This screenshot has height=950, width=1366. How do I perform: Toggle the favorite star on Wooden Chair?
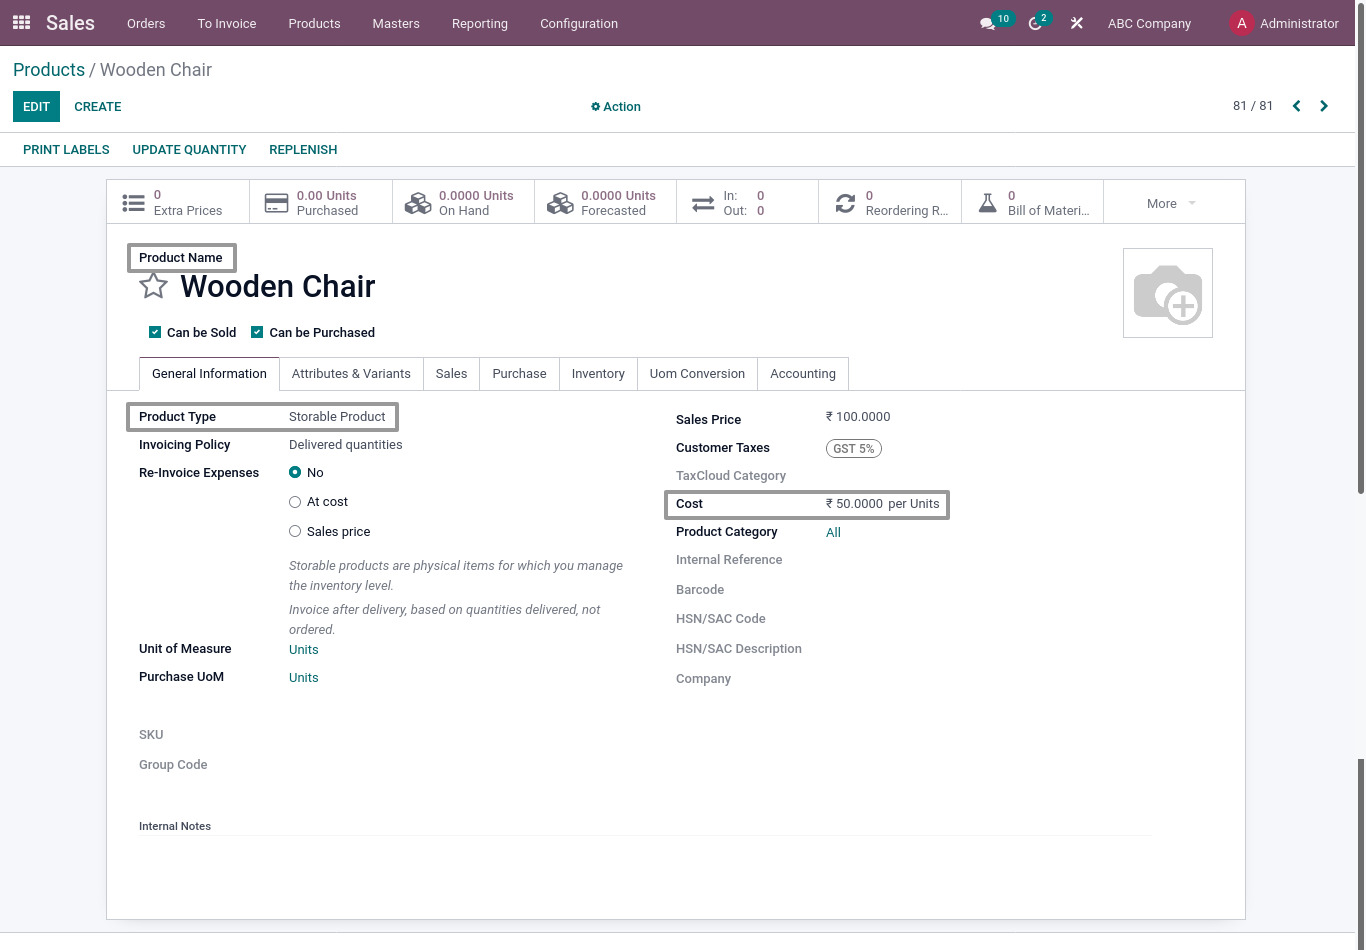pos(152,286)
